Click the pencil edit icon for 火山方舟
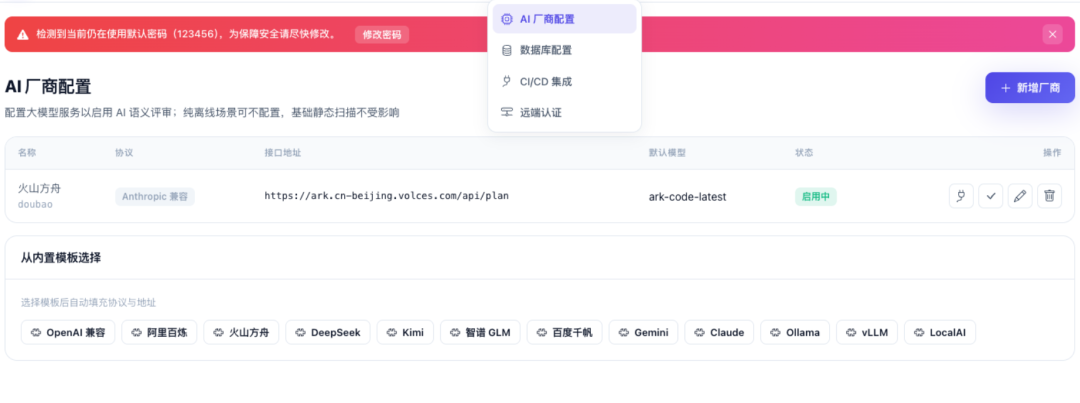This screenshot has width=1080, height=403. pyautogui.click(x=1020, y=196)
